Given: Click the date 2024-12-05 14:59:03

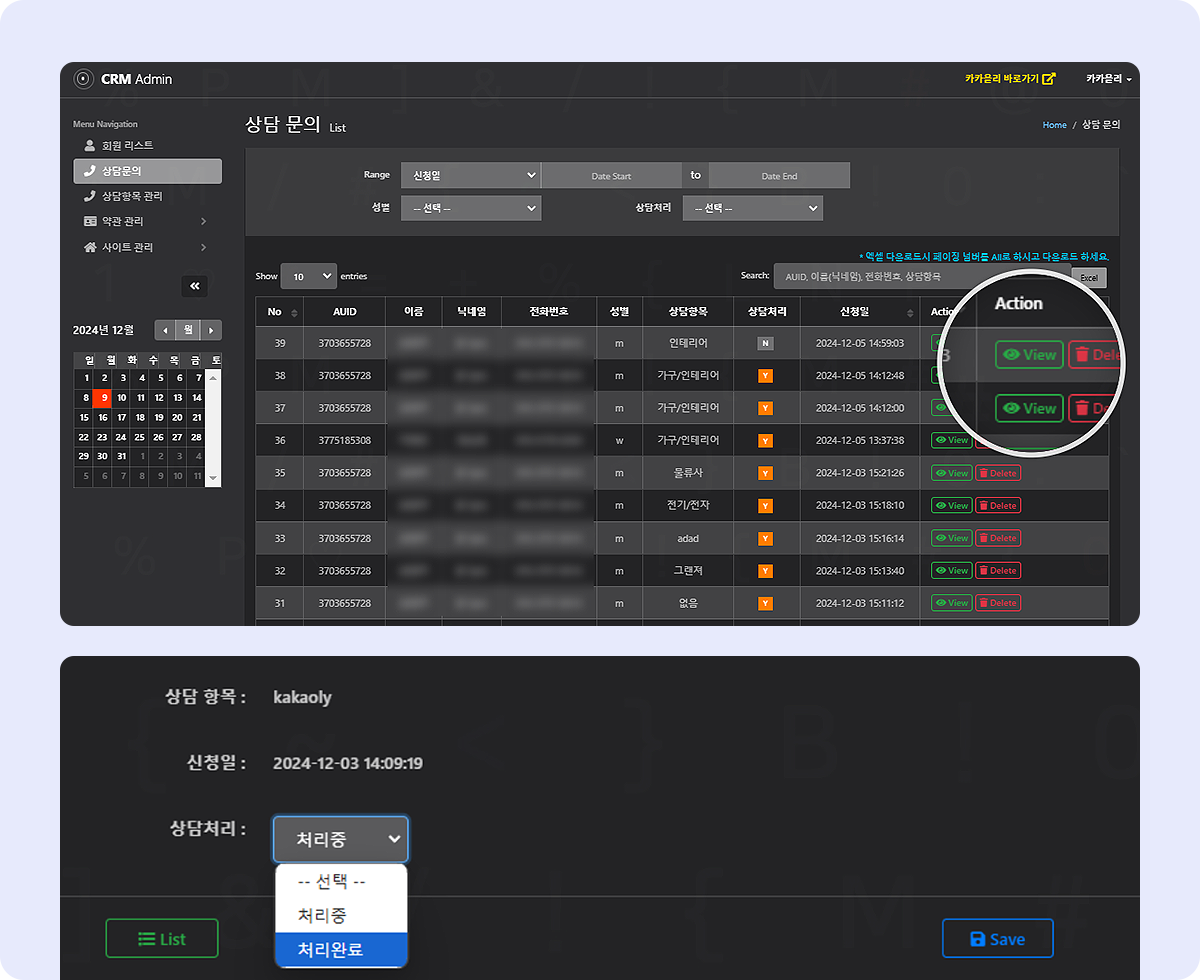Looking at the screenshot, I should (x=860, y=343).
